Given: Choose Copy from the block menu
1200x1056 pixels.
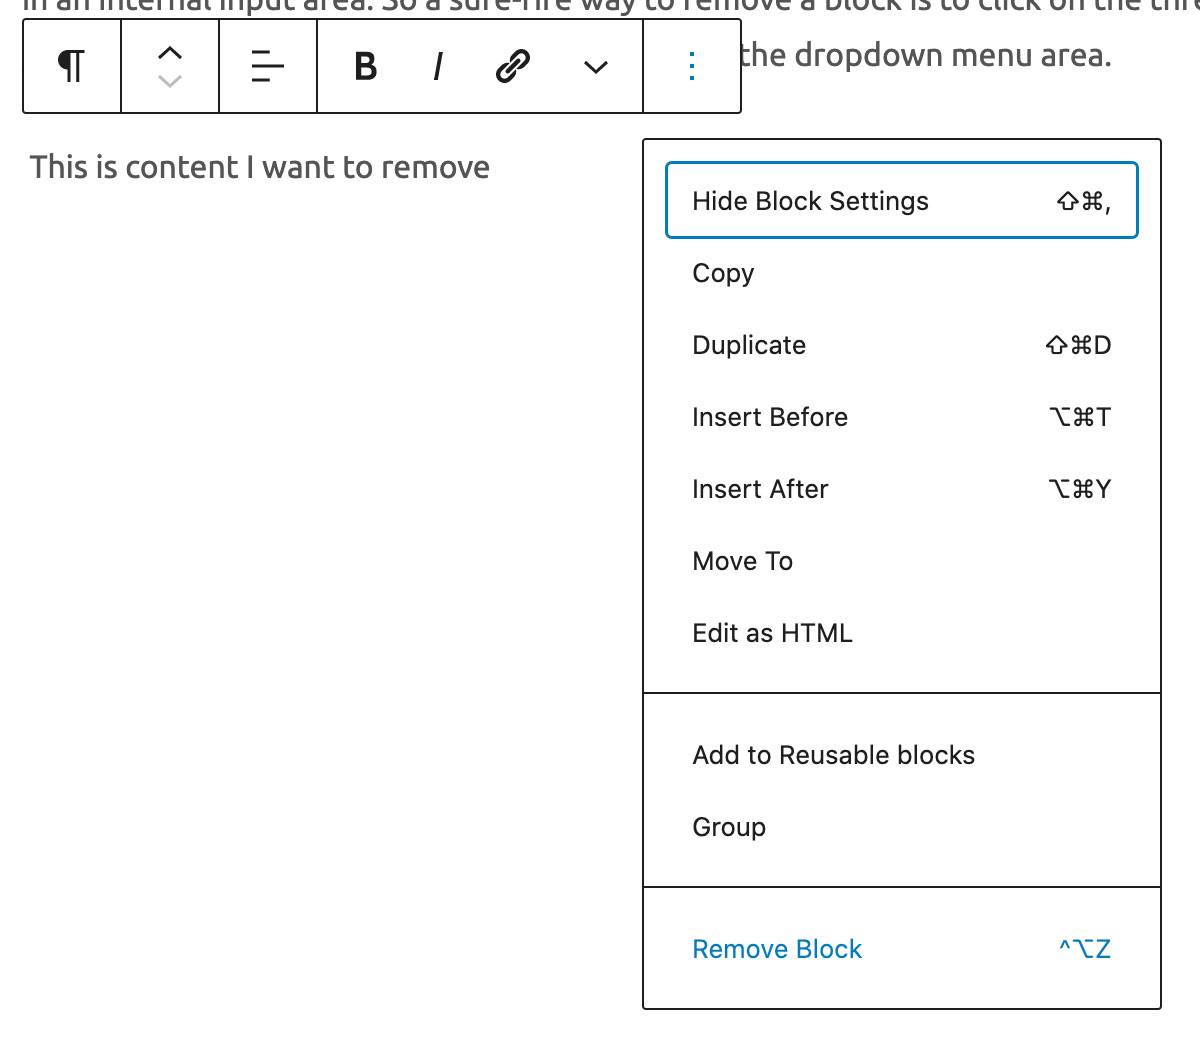Looking at the screenshot, I should pos(902,273).
